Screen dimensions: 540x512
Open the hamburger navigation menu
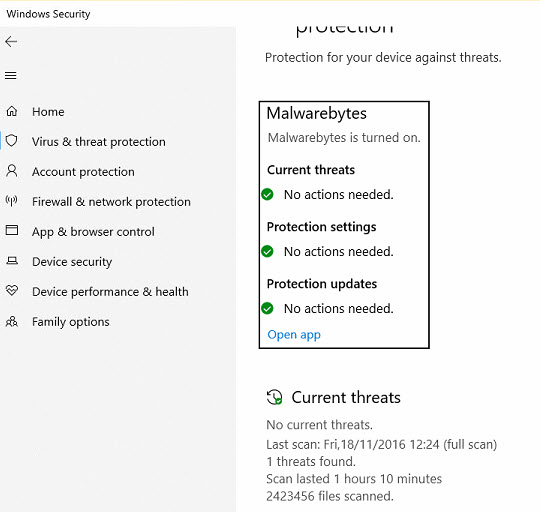[11, 75]
